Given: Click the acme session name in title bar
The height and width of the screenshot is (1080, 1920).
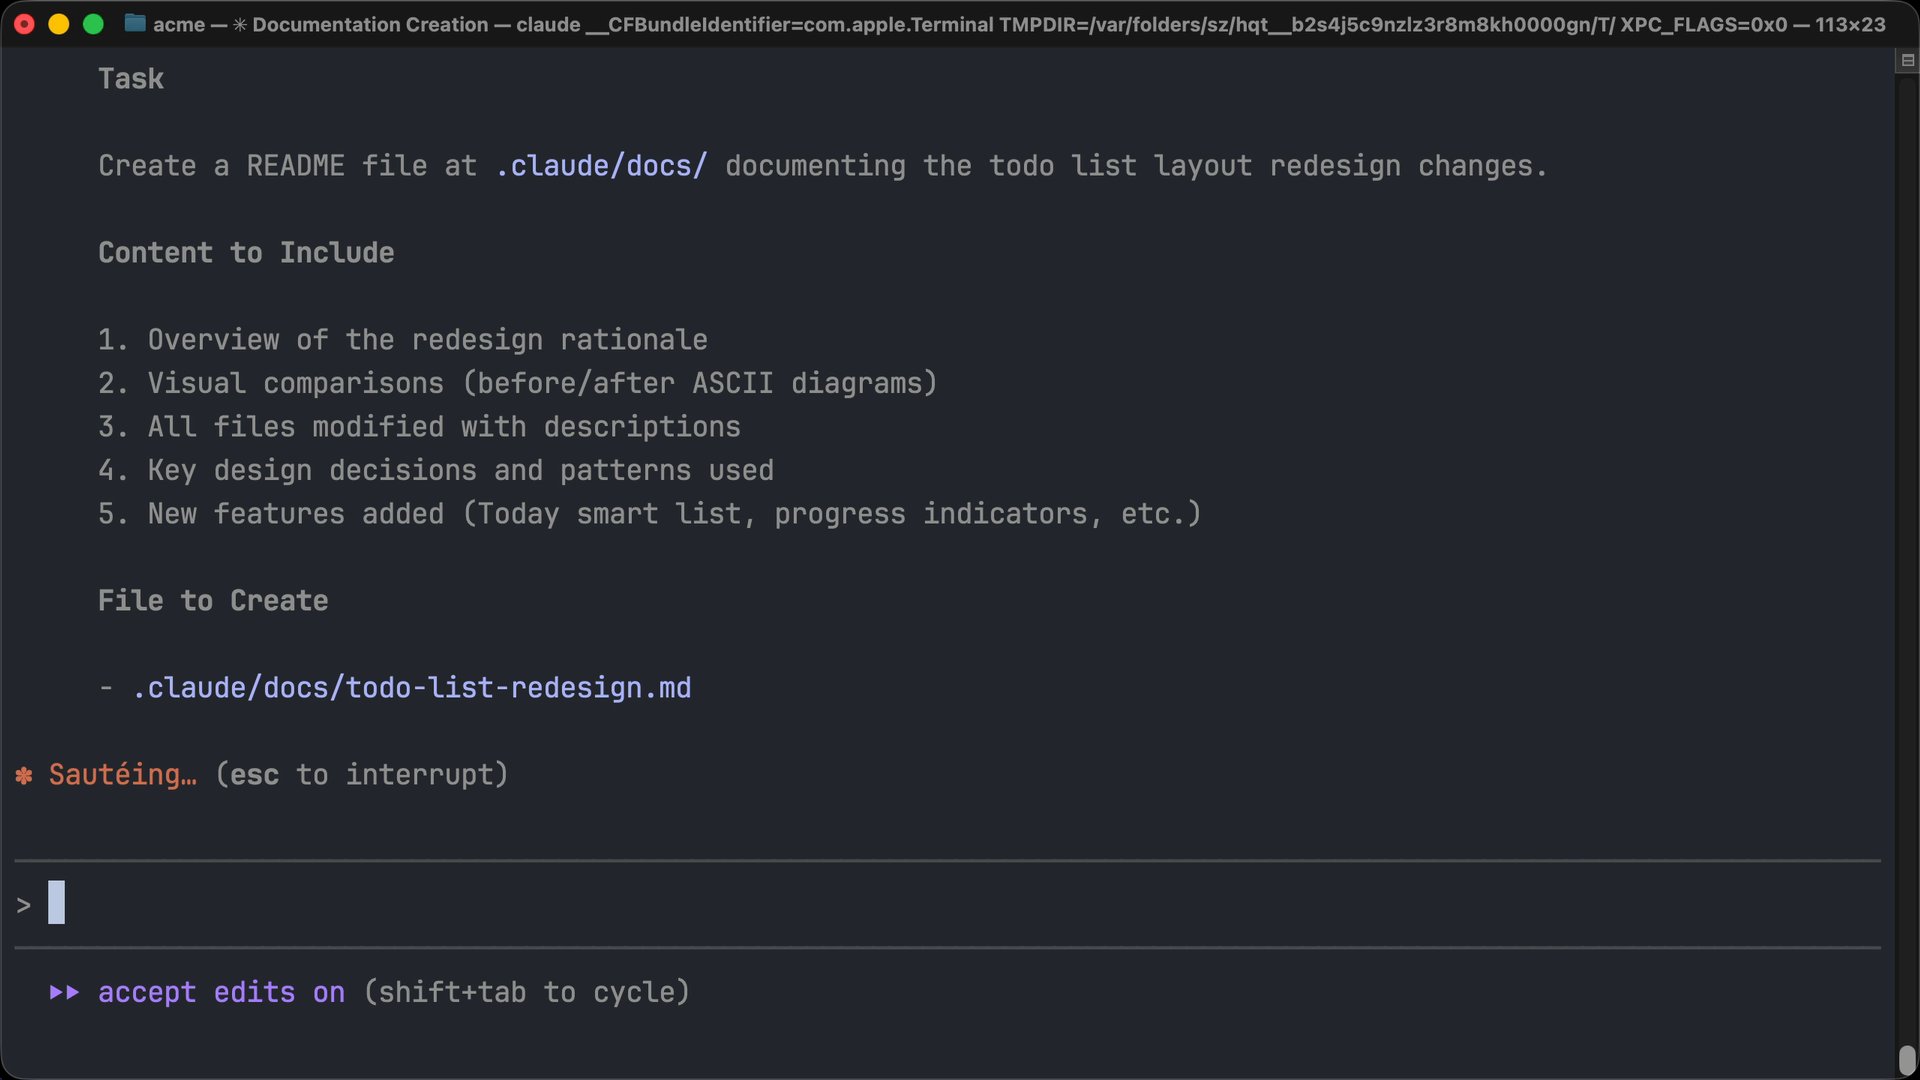Looking at the screenshot, I should 177,24.
